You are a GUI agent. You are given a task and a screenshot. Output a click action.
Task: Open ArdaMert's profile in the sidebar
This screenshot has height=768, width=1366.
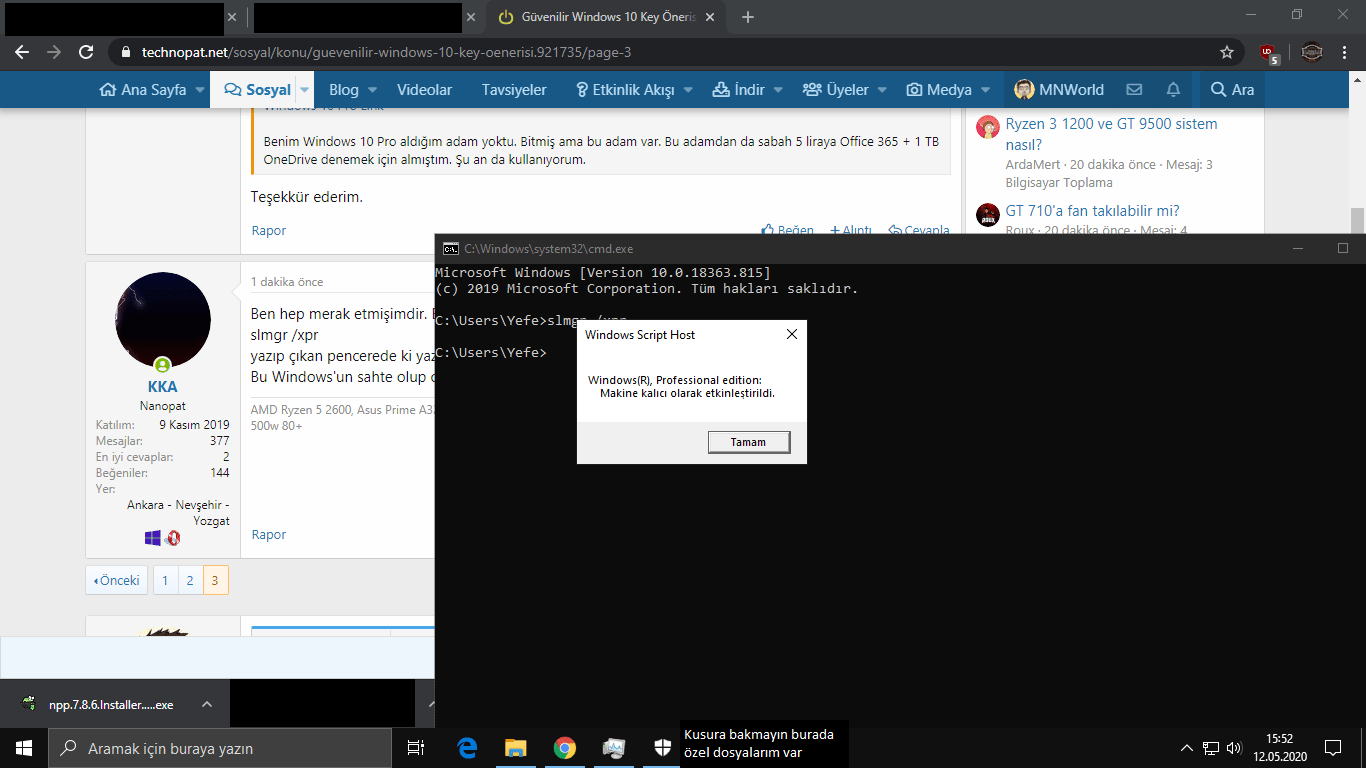pyautogui.click(x=1033, y=164)
